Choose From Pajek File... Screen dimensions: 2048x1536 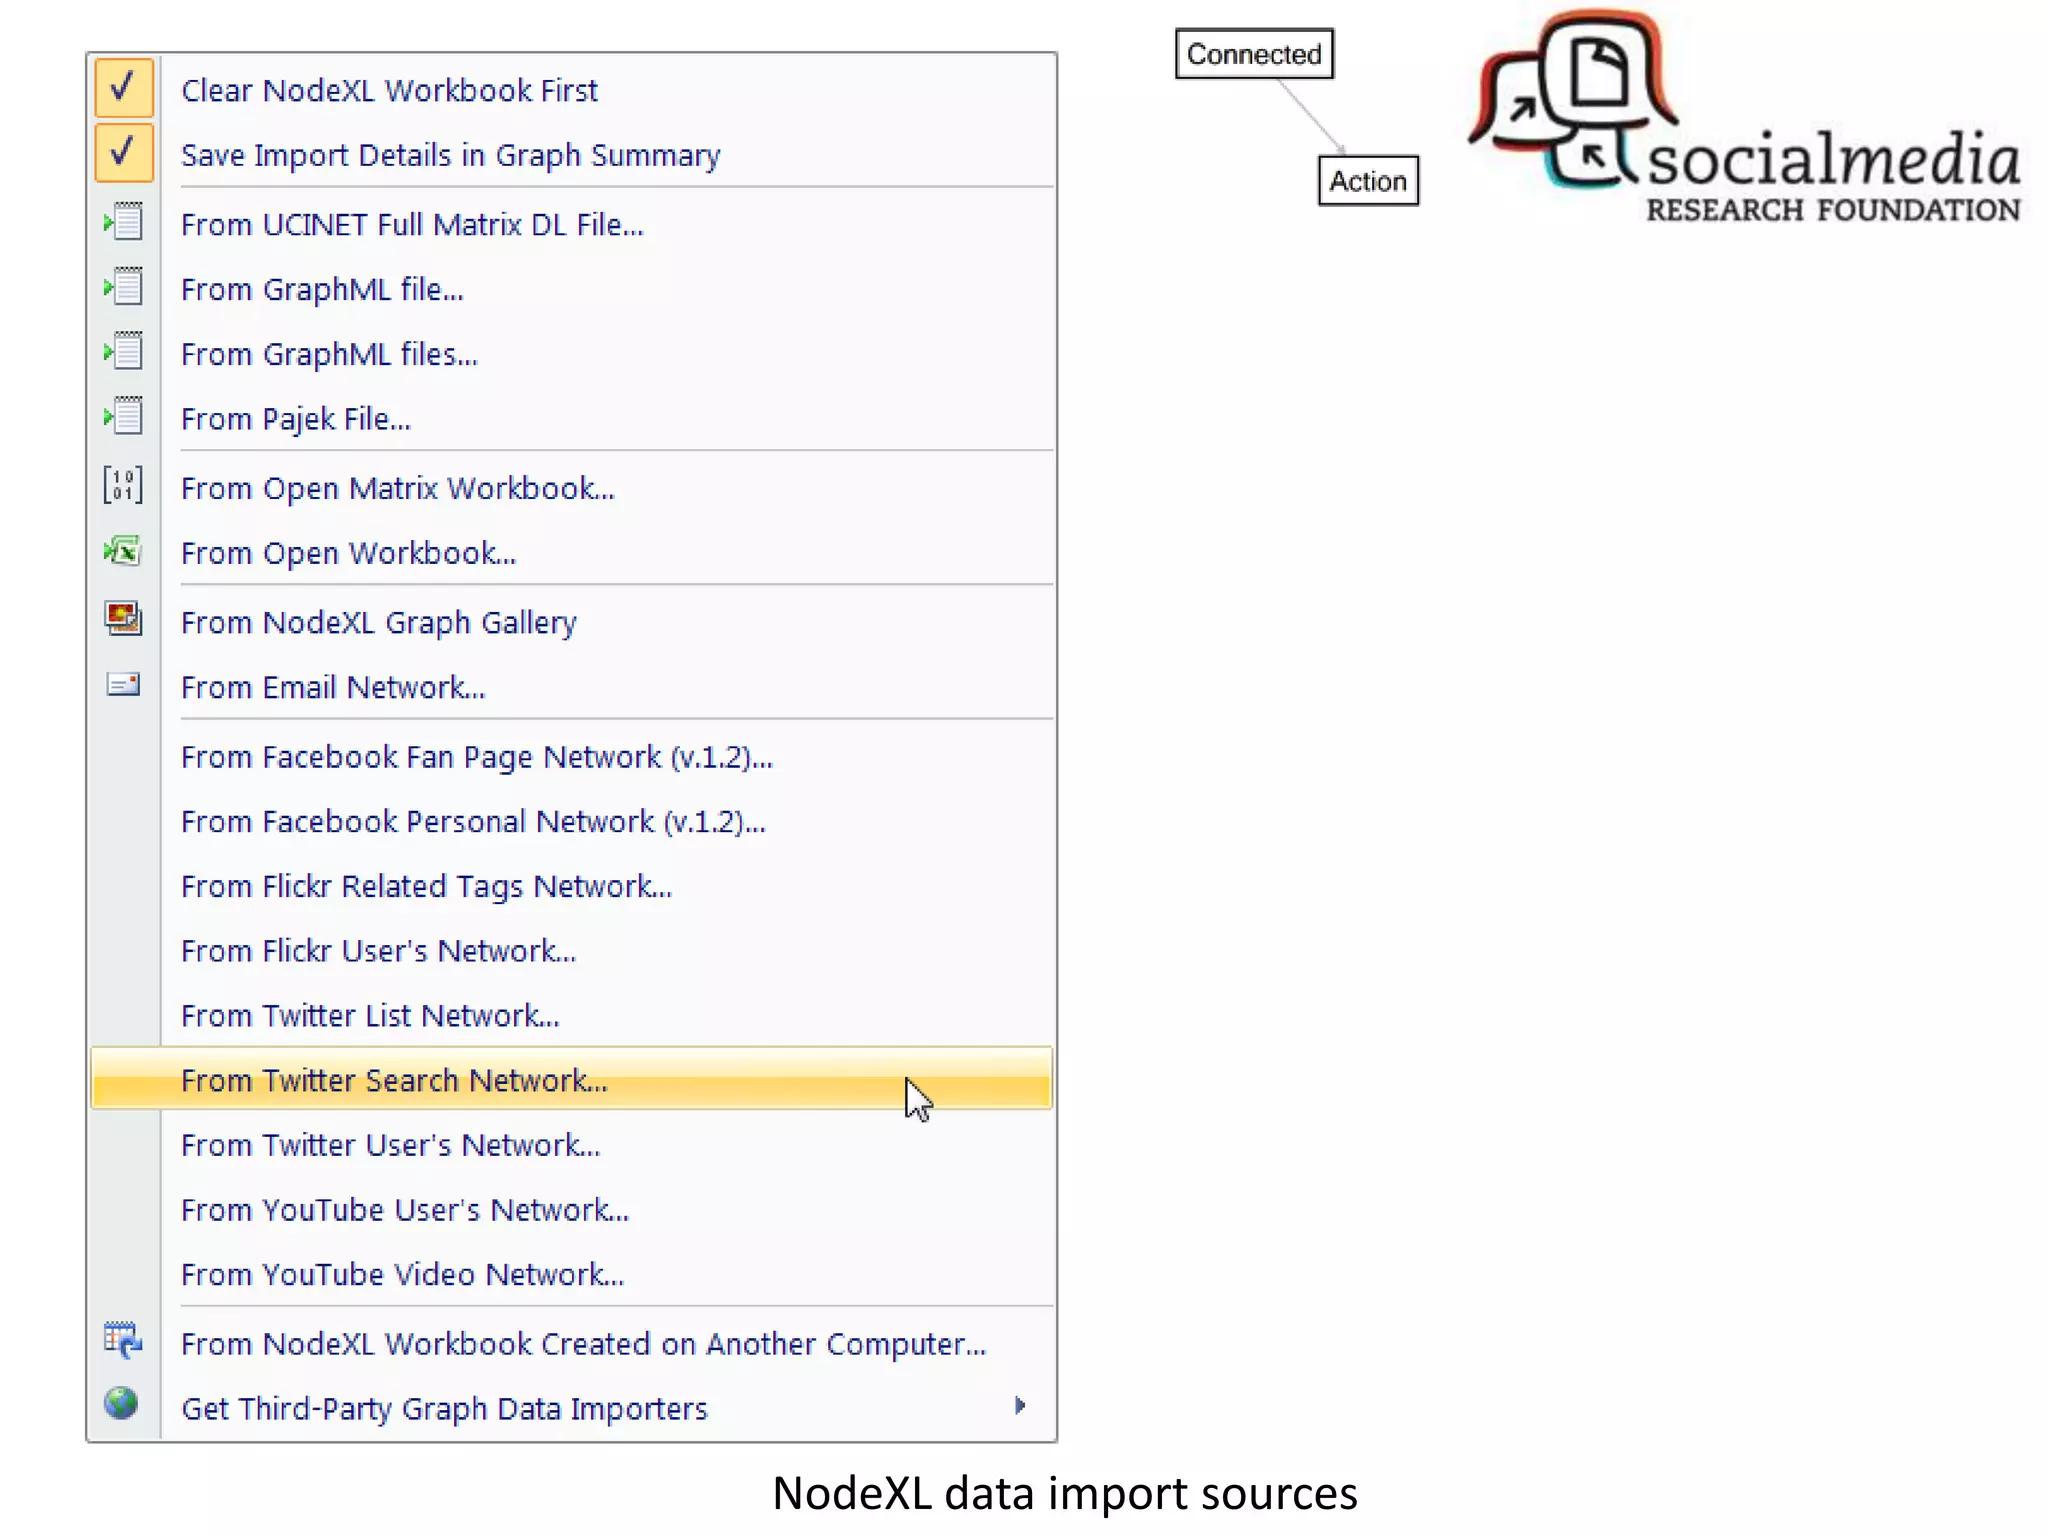[296, 420]
